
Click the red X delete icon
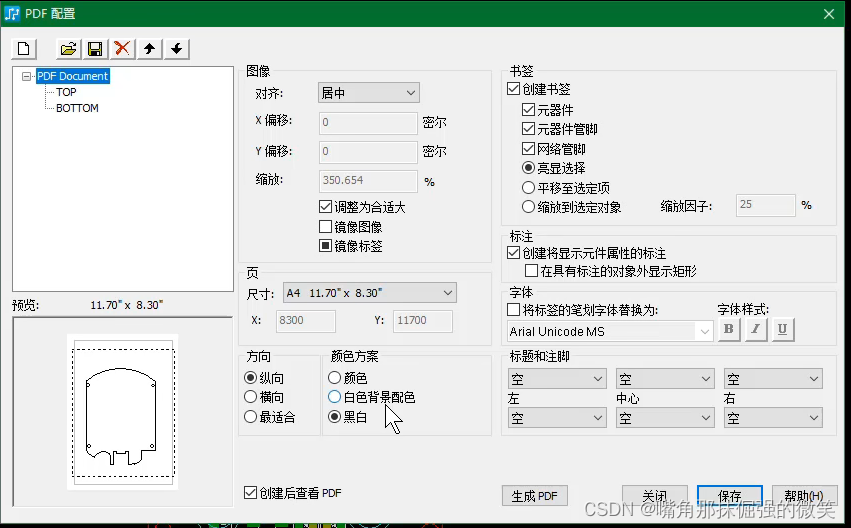(x=122, y=48)
